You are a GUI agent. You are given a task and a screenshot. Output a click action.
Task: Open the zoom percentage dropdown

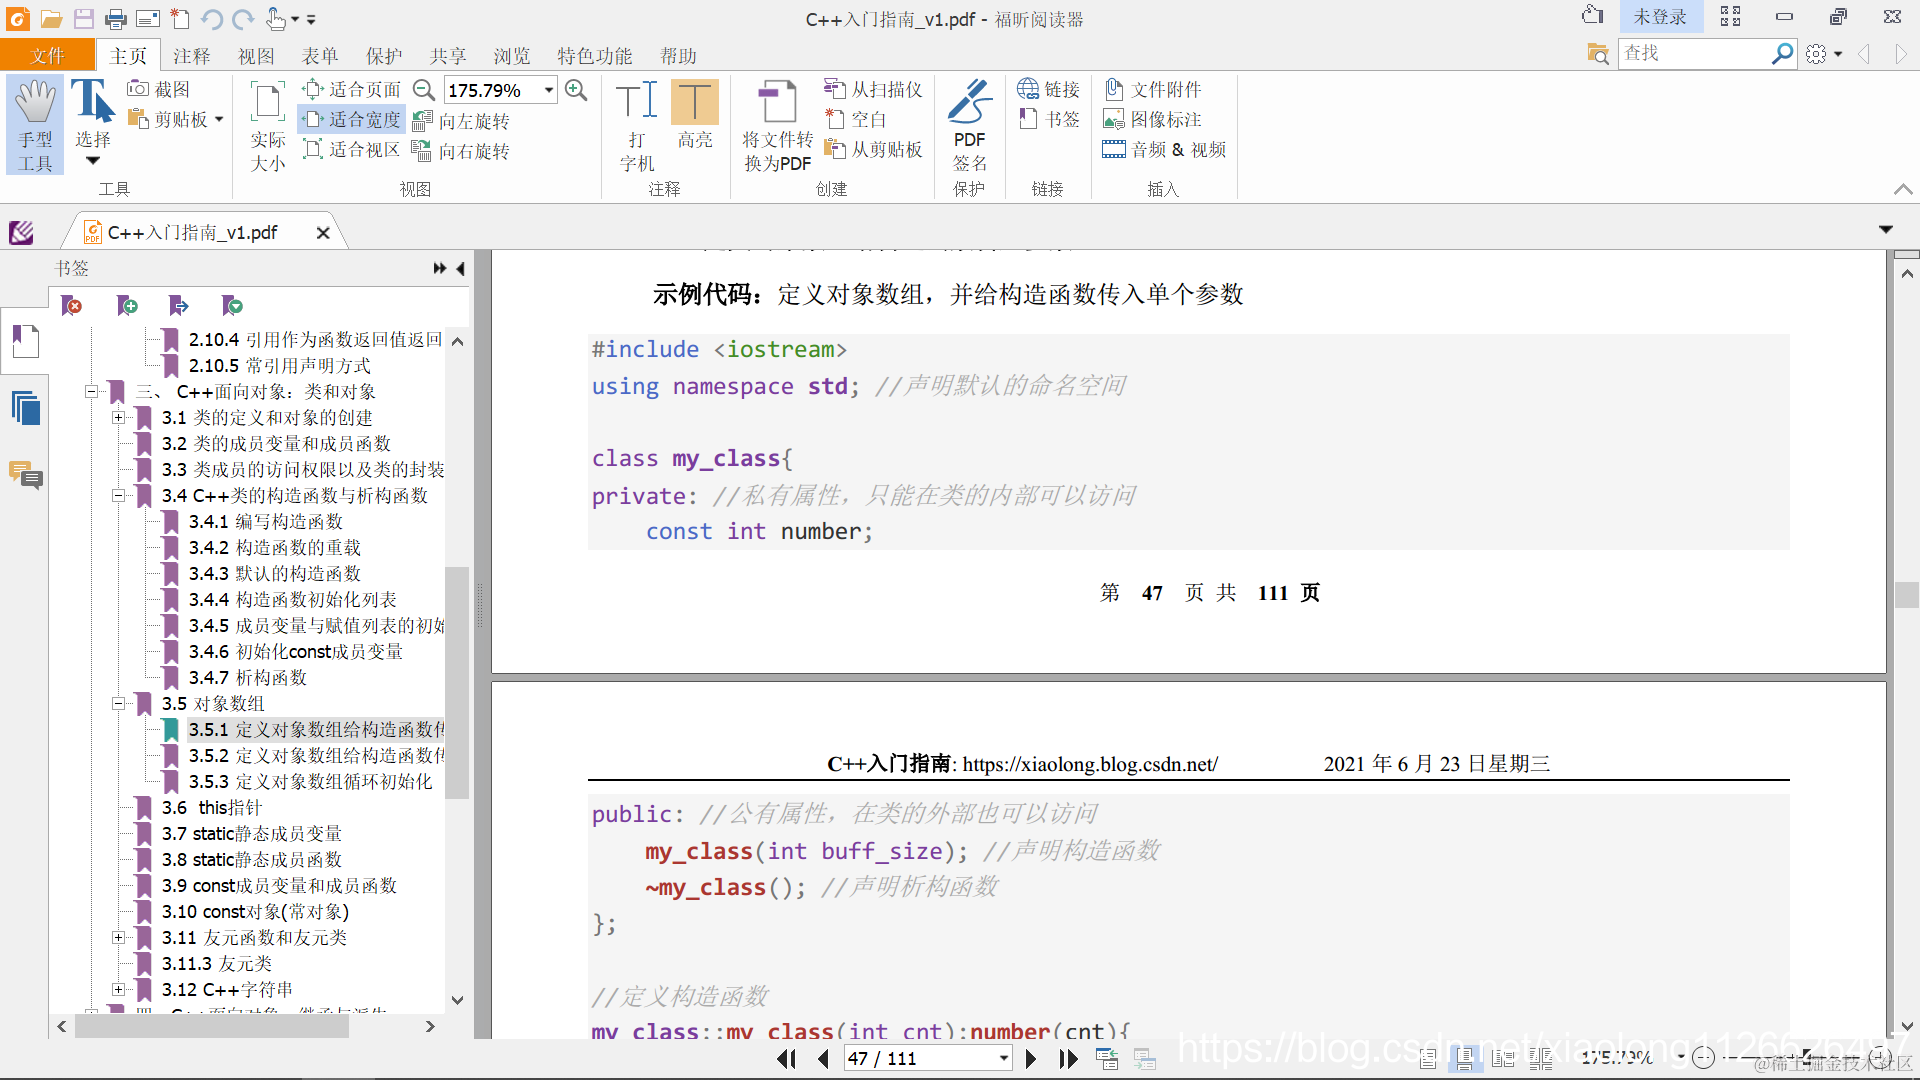pyautogui.click(x=549, y=90)
